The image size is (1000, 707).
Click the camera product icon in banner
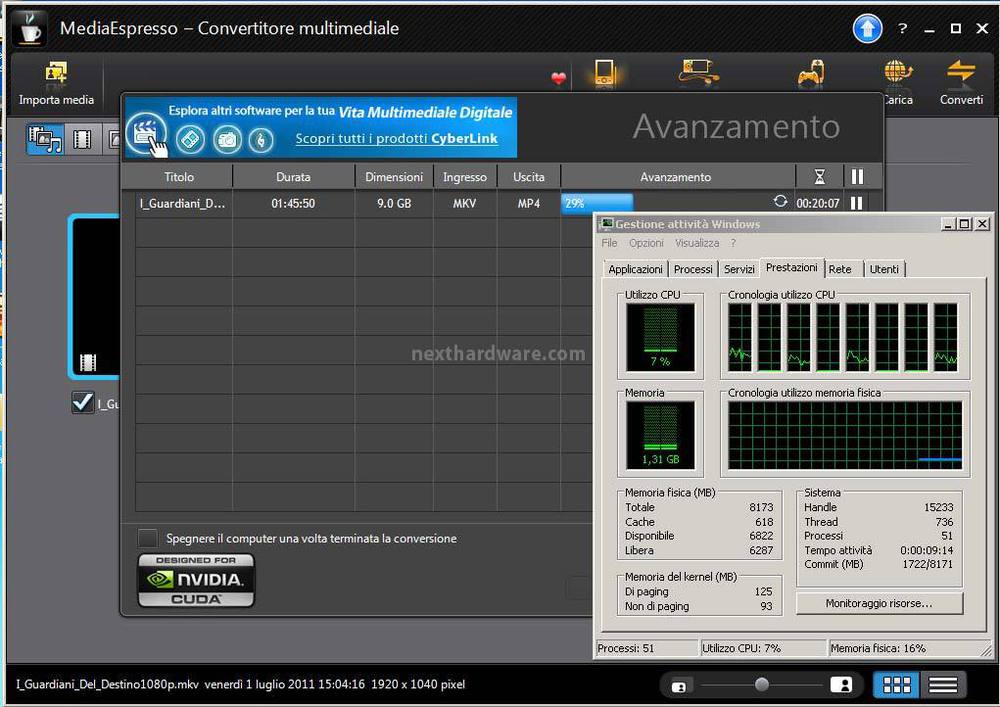228,139
